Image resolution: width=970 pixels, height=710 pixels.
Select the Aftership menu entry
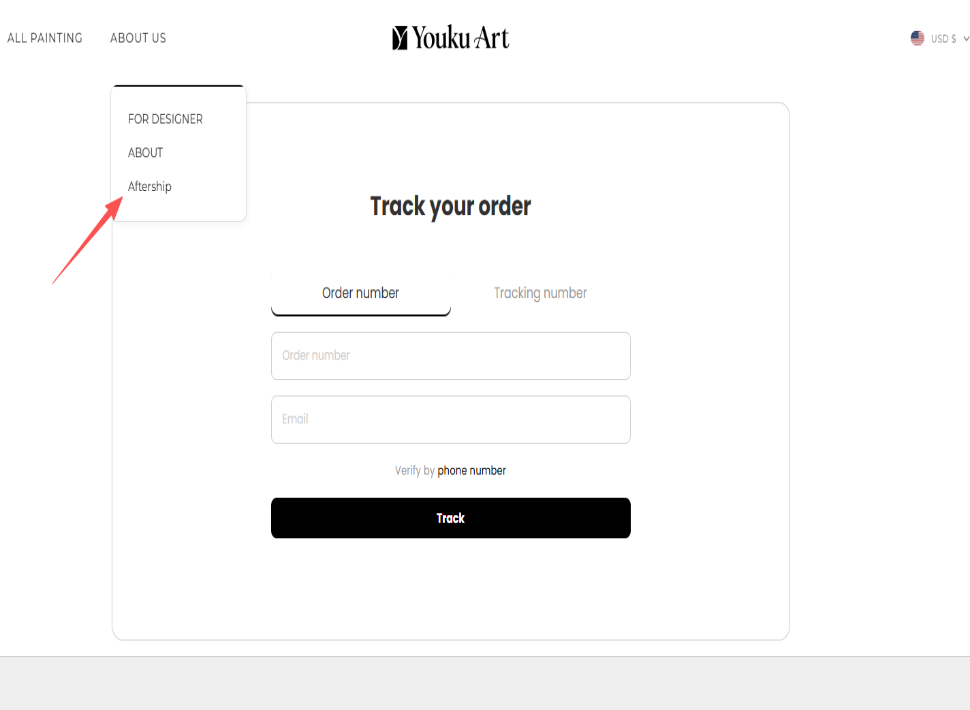click(x=150, y=187)
